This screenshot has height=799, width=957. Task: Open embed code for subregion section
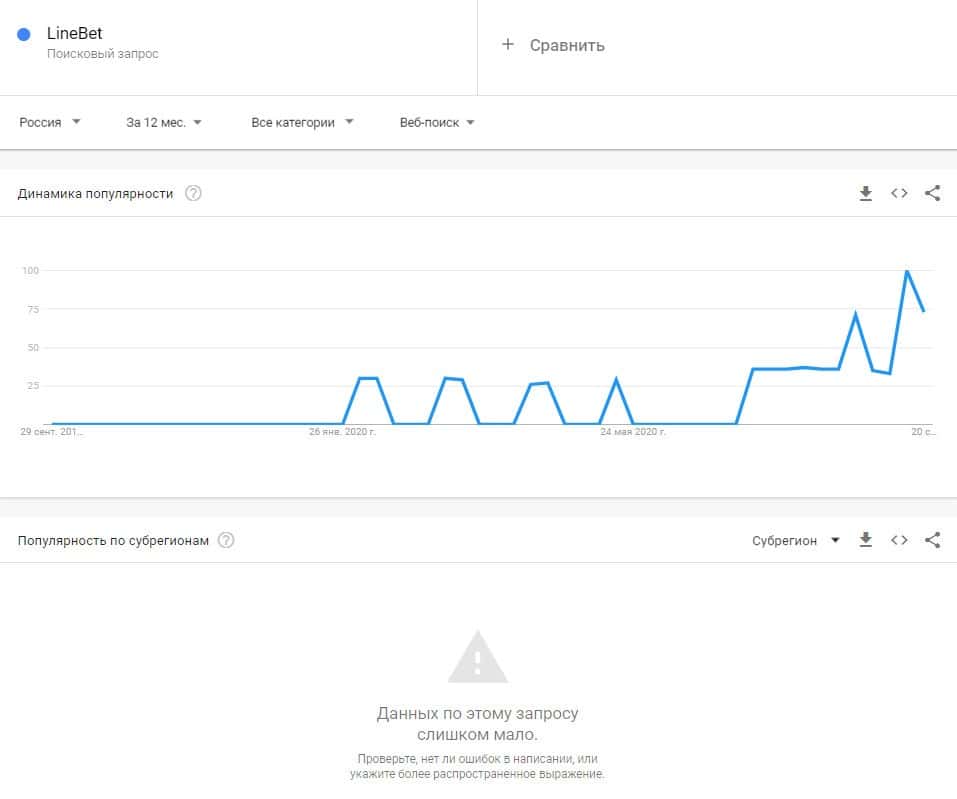[x=899, y=540]
